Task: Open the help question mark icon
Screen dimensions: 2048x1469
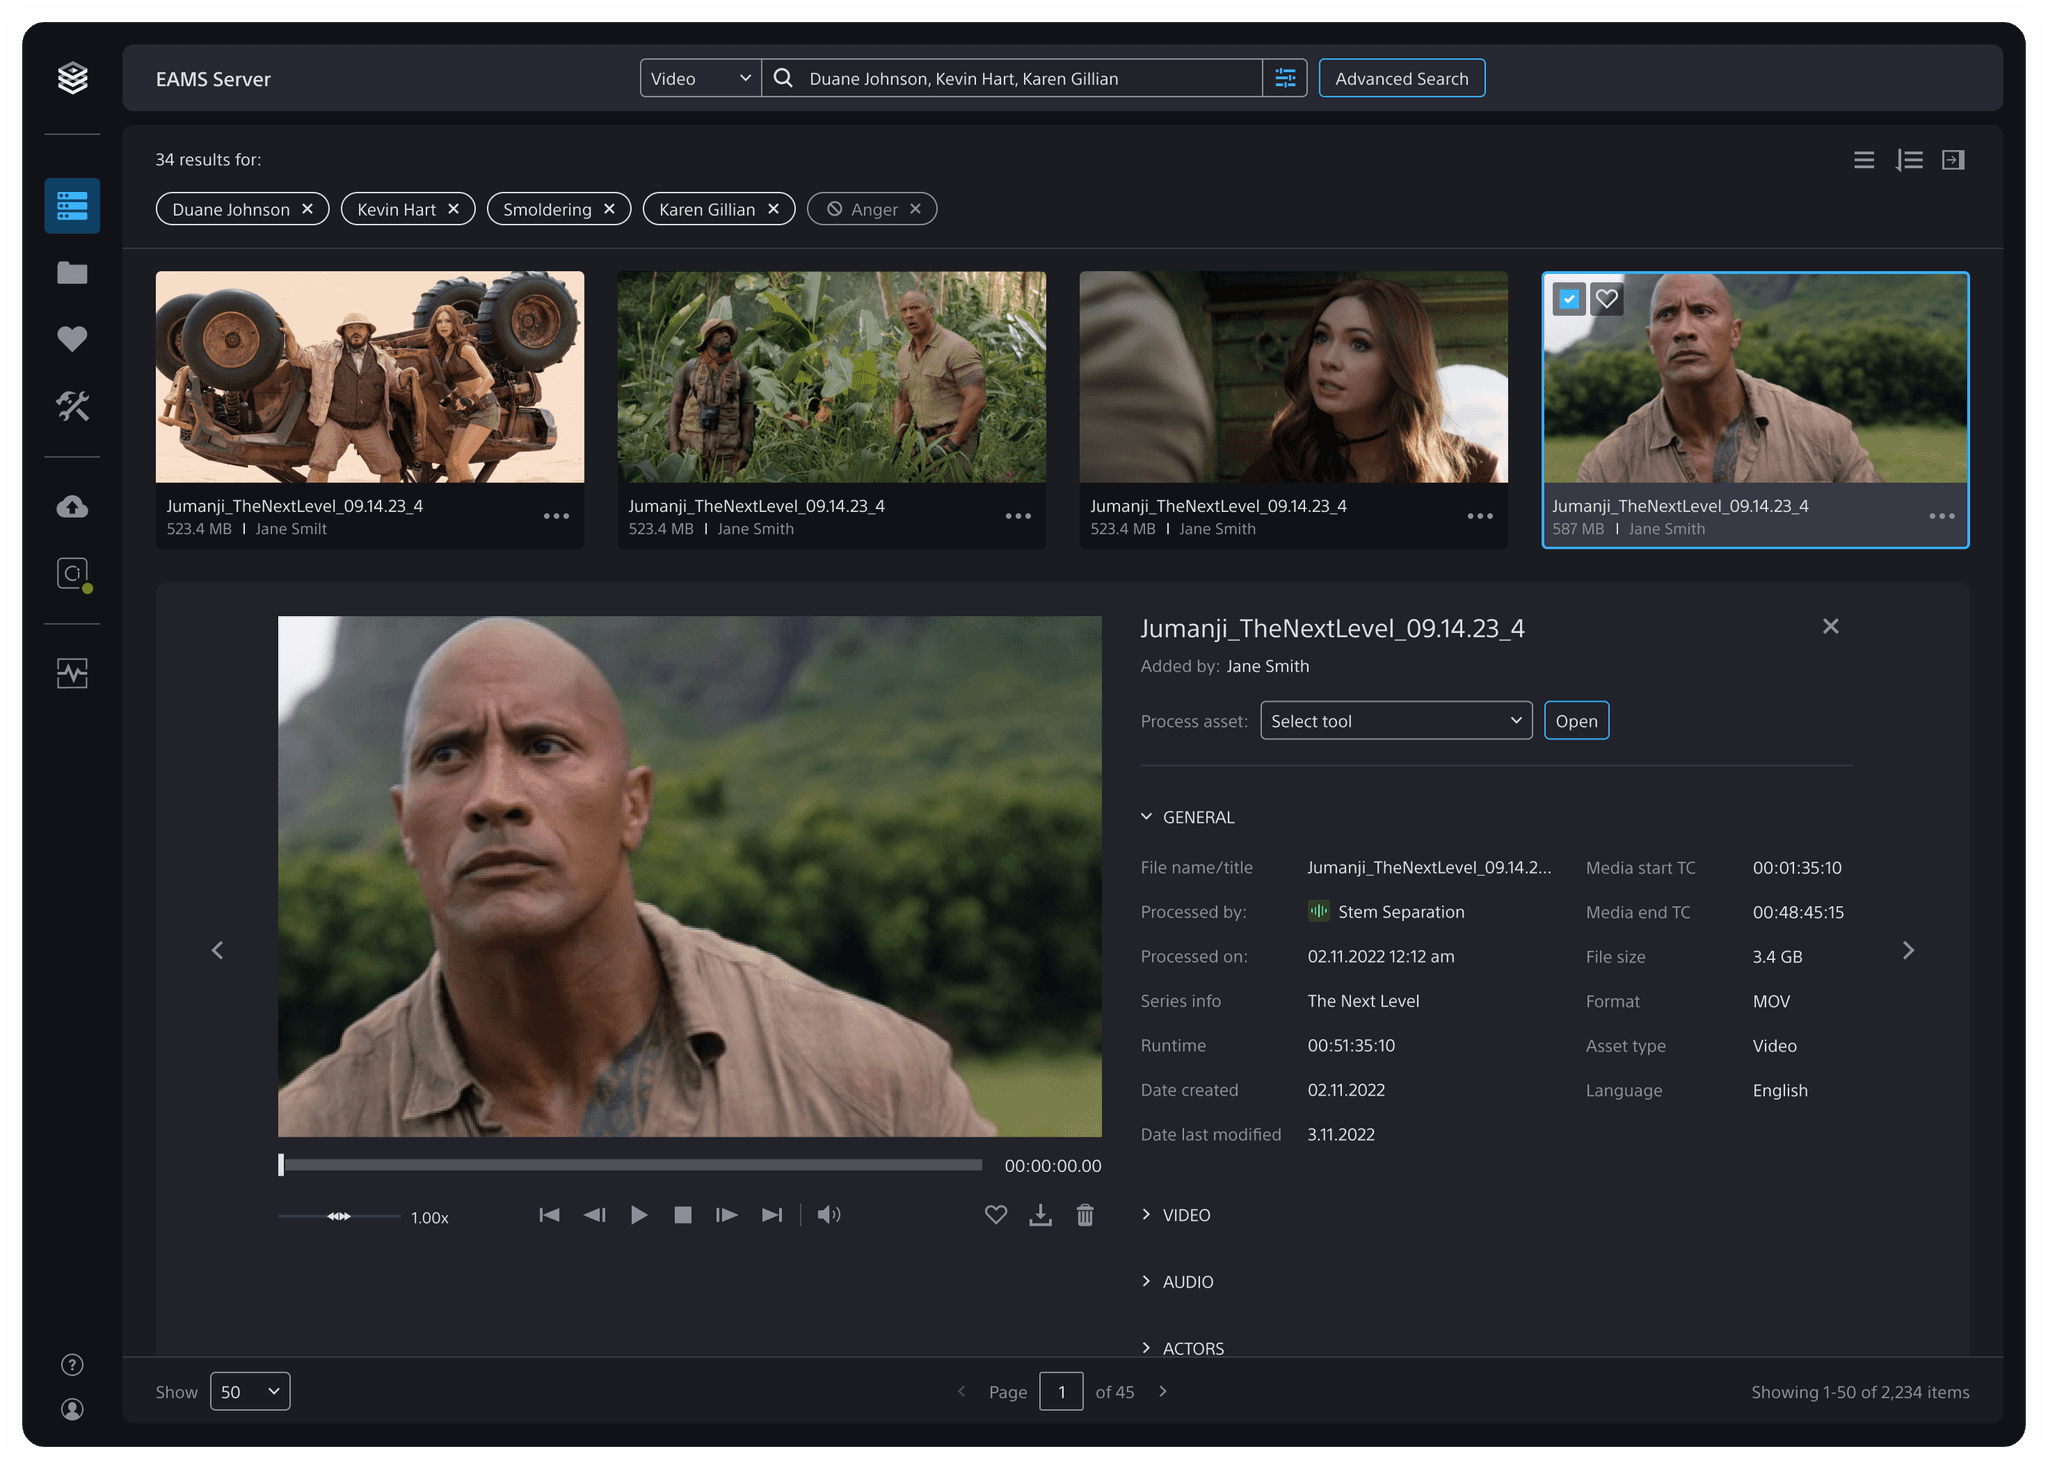Action: [72, 1365]
